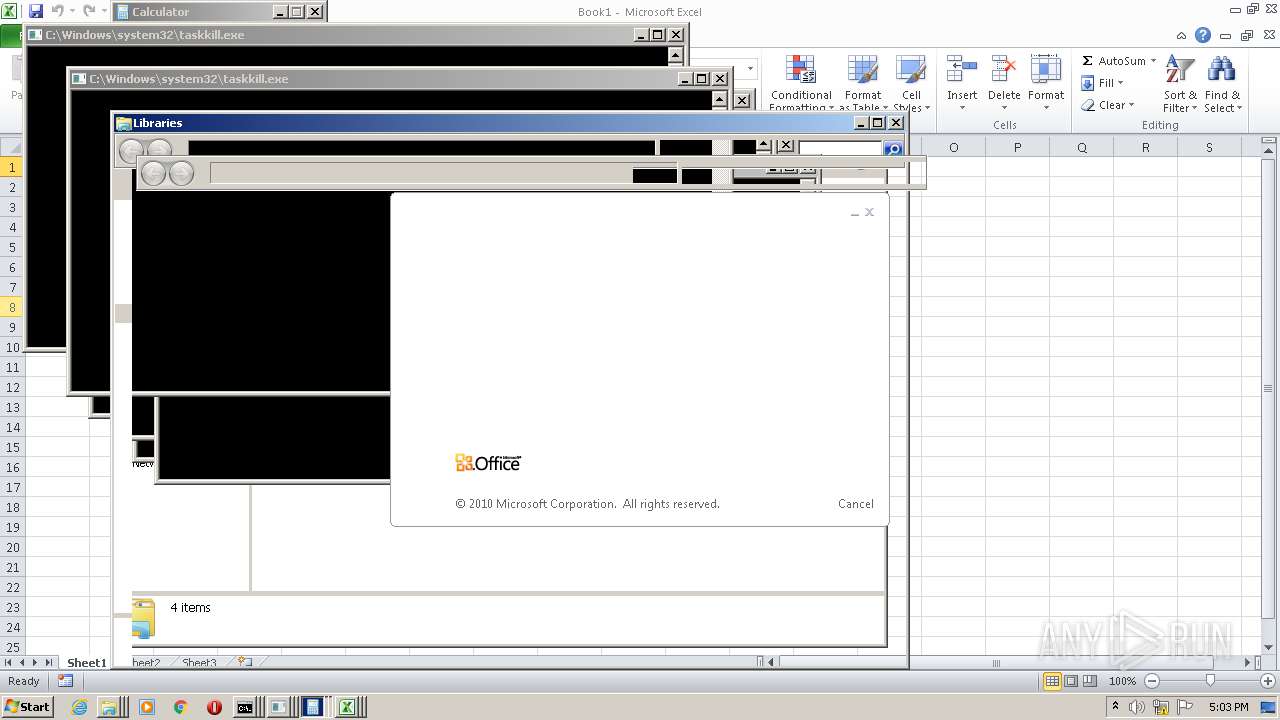
Task: Click the volume icon in system tray
Action: pos(1137,707)
